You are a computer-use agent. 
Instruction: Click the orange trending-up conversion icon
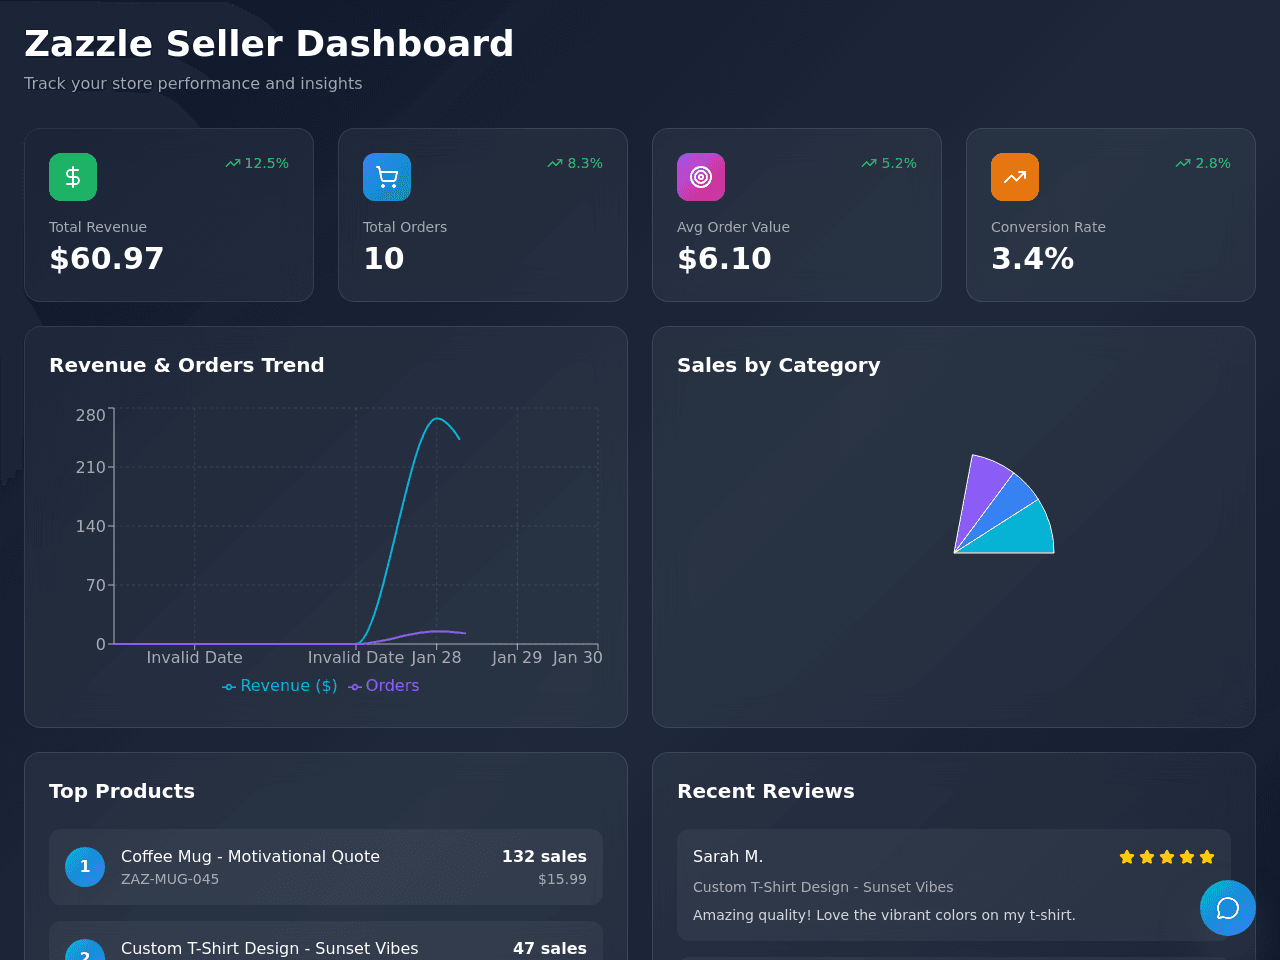click(x=1015, y=177)
